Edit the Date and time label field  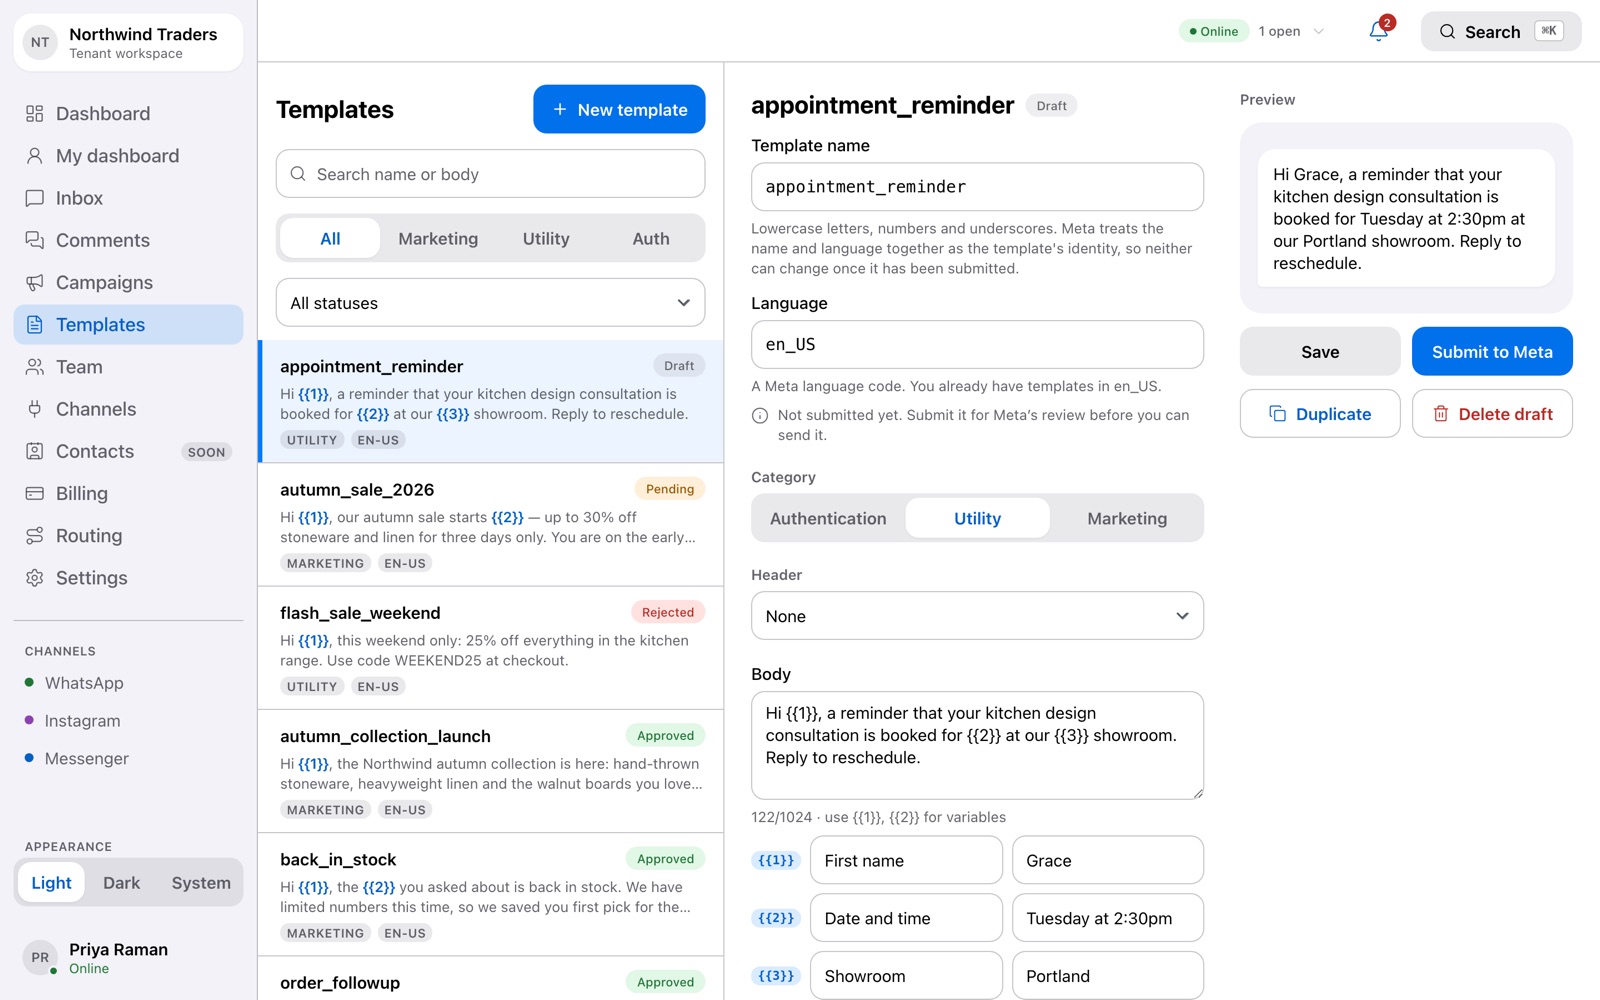coord(906,918)
